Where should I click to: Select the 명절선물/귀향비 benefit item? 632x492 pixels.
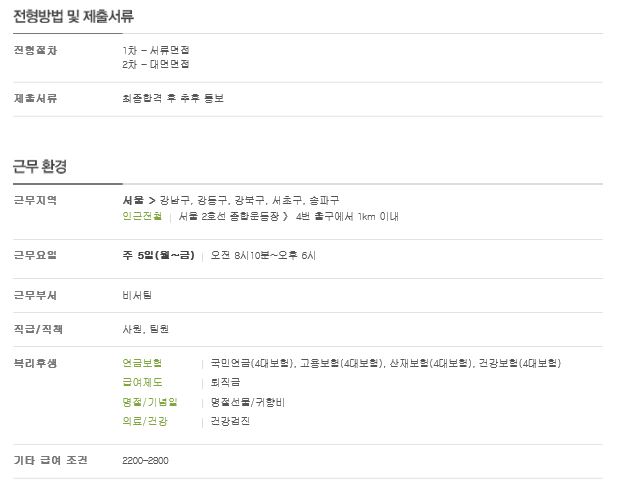pos(248,401)
